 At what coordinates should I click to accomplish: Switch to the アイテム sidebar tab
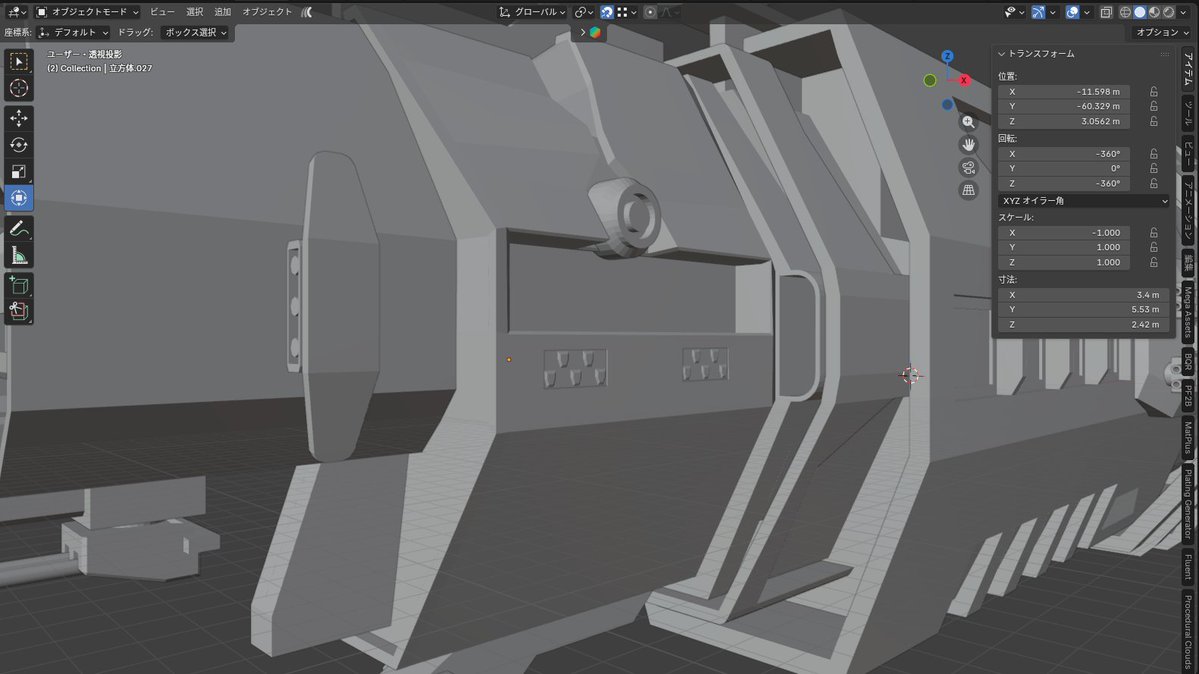click(x=1188, y=69)
